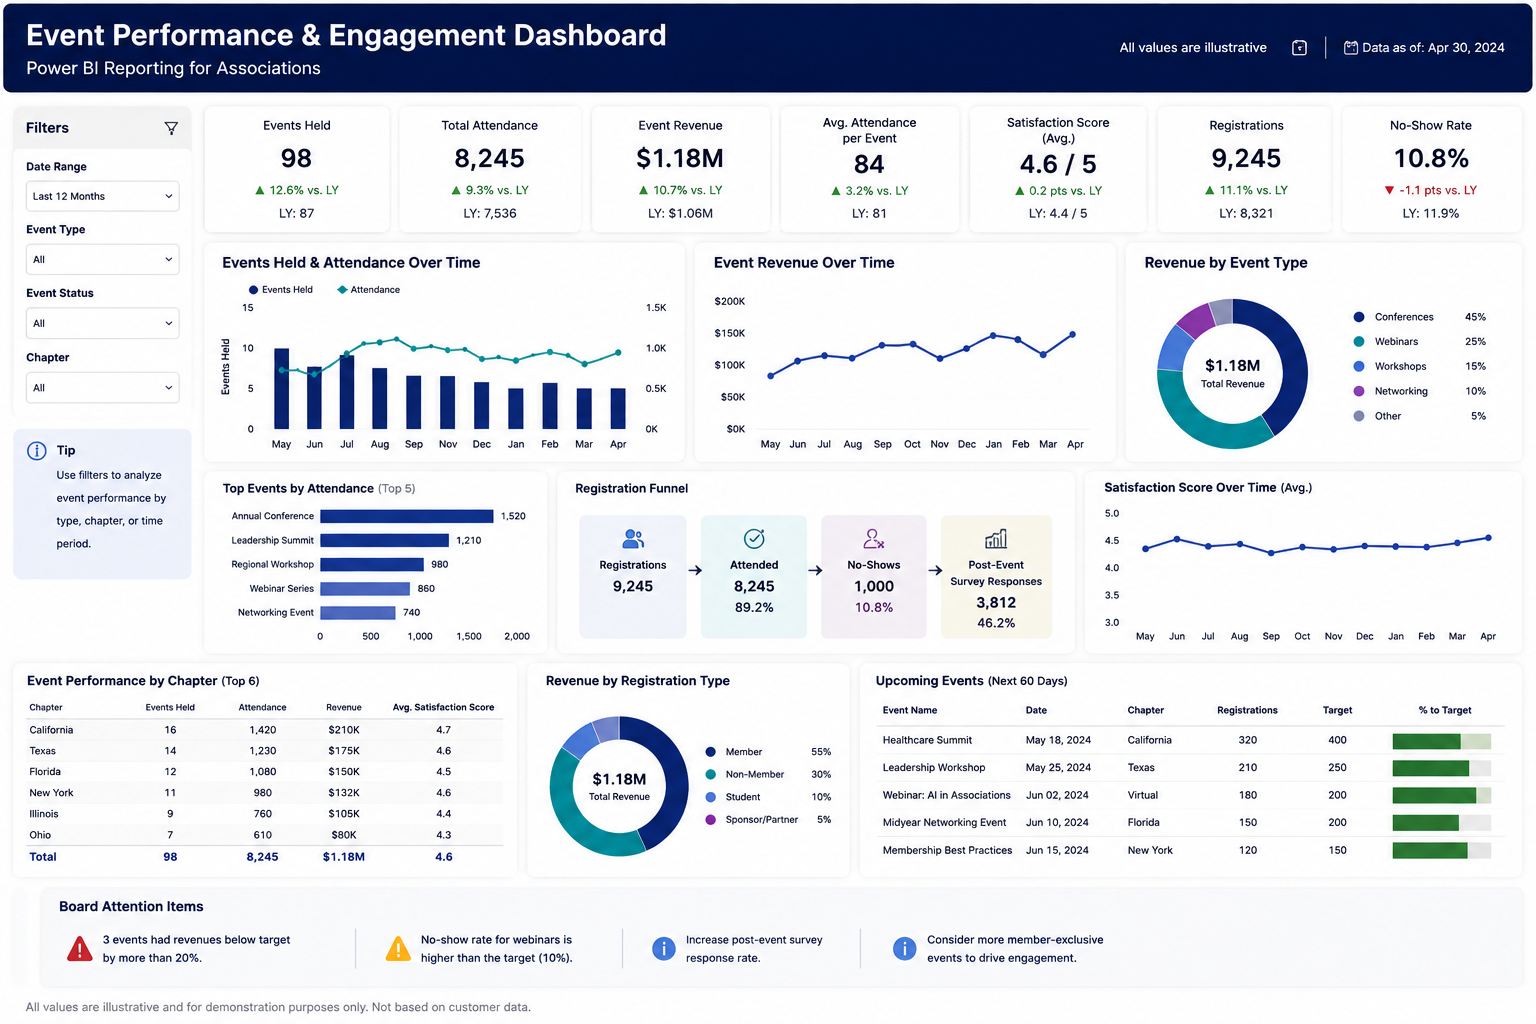
Task: Click the Registrations people icon in funnel
Action: pyautogui.click(x=633, y=539)
